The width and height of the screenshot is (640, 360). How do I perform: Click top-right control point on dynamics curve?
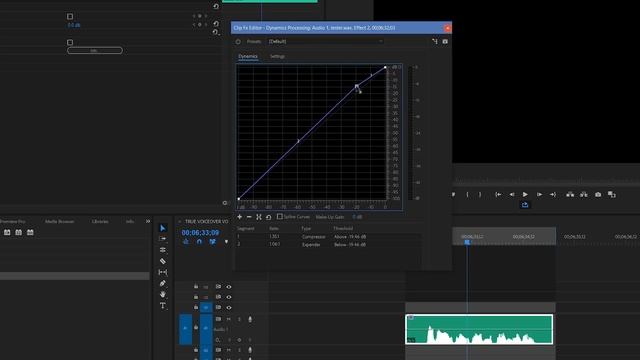(x=385, y=67)
